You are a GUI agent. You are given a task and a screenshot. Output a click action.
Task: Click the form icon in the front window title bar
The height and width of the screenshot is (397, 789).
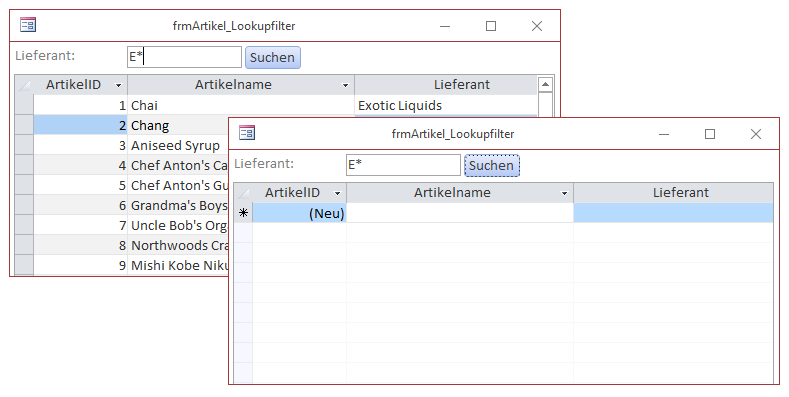coord(247,133)
